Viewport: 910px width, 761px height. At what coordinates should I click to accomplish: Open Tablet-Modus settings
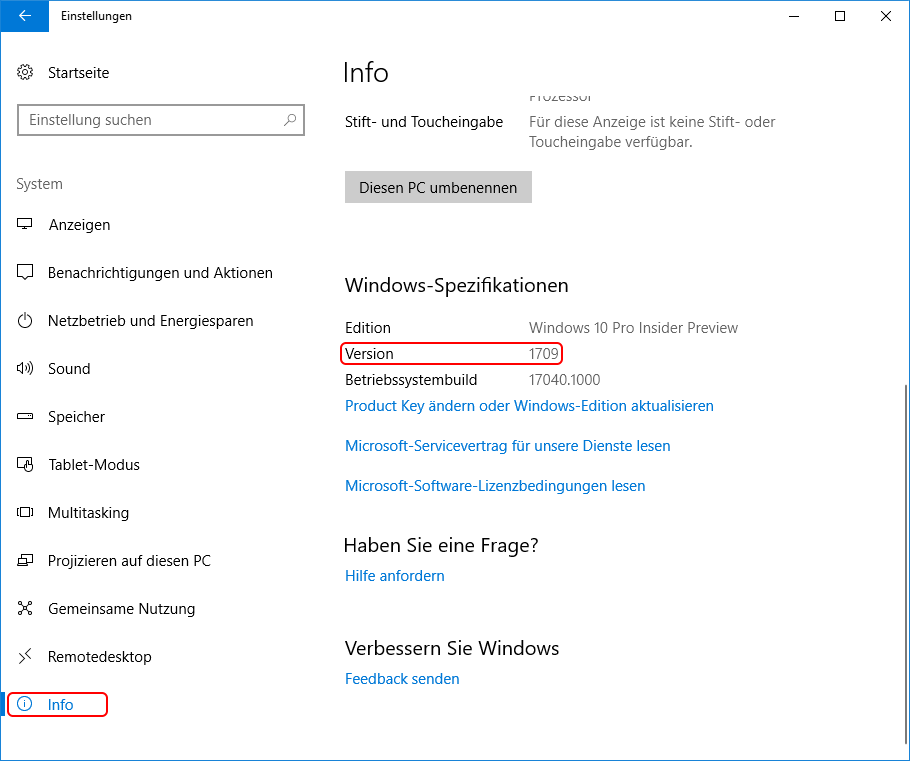coord(94,465)
